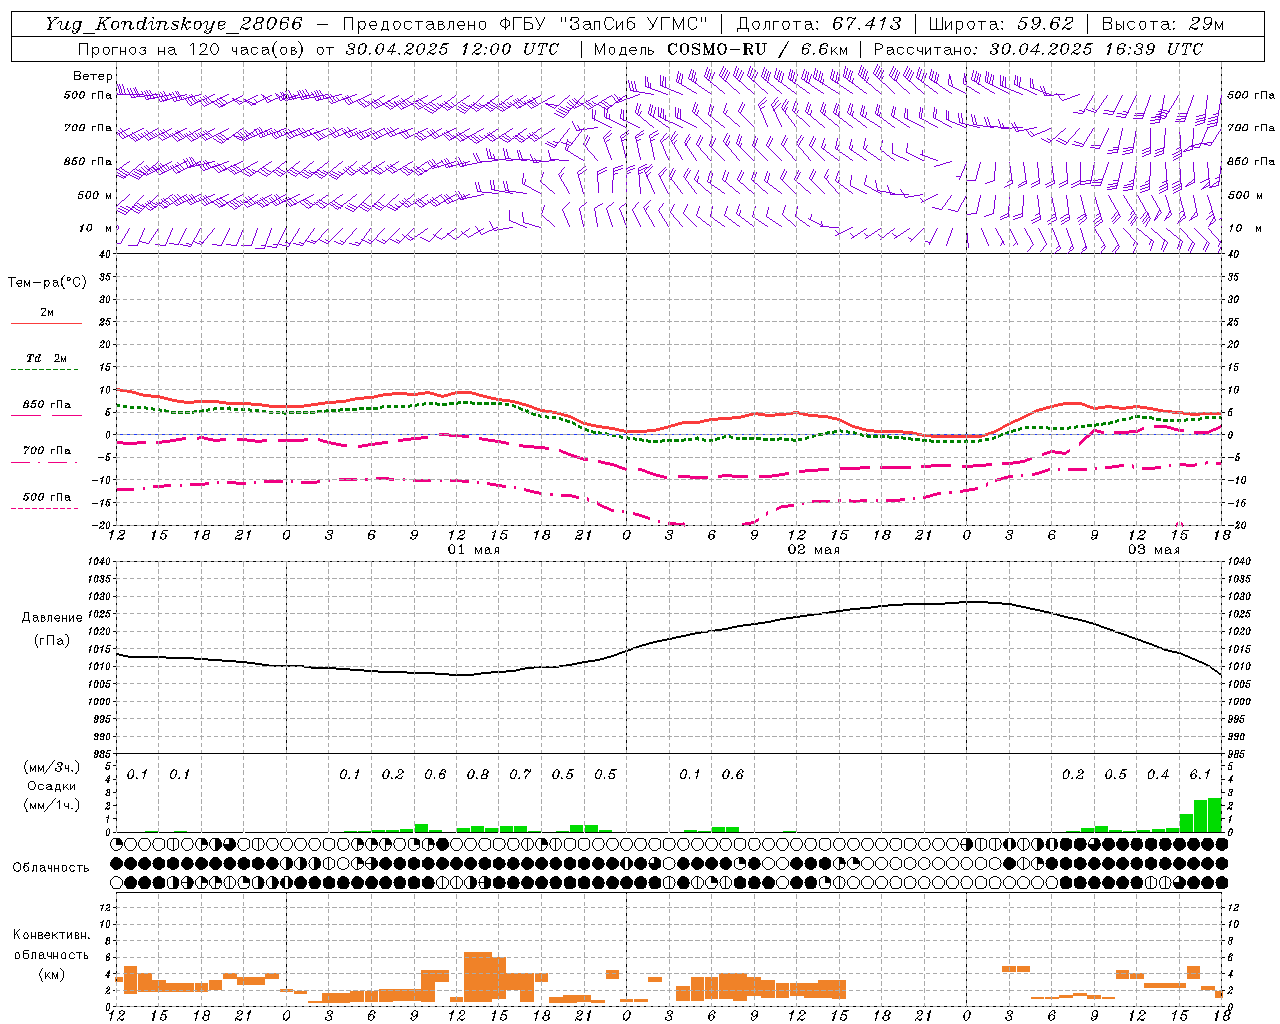Click the 0.7 precipitation total value
Screen dimensions: 1280x1024
tap(520, 774)
